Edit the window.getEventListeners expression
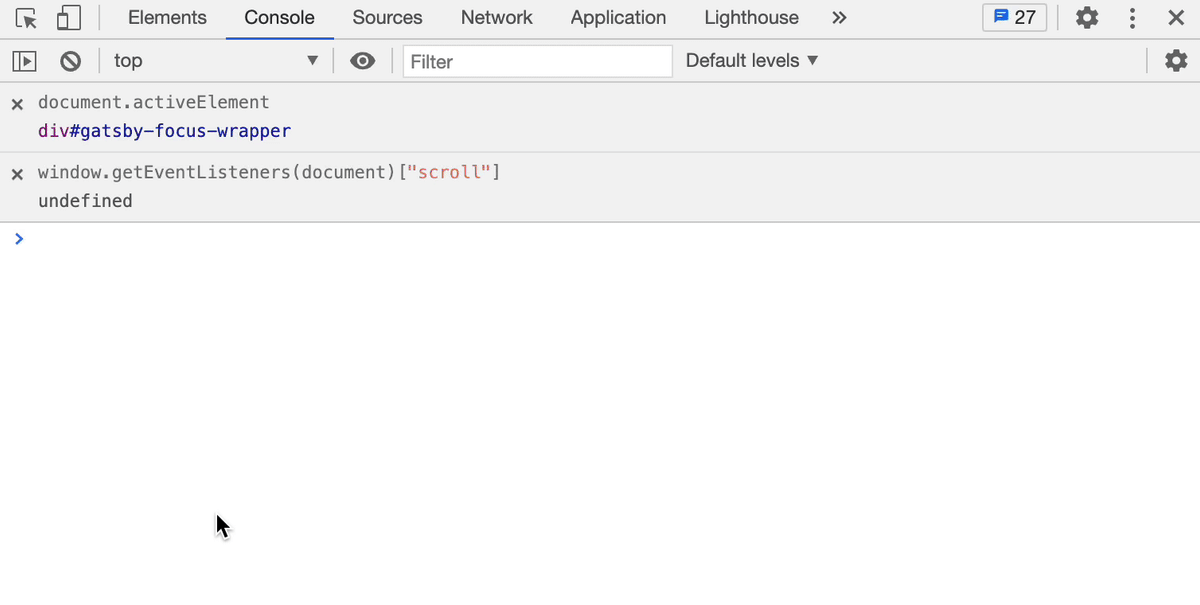This screenshot has height=605, width=1200. [269, 173]
